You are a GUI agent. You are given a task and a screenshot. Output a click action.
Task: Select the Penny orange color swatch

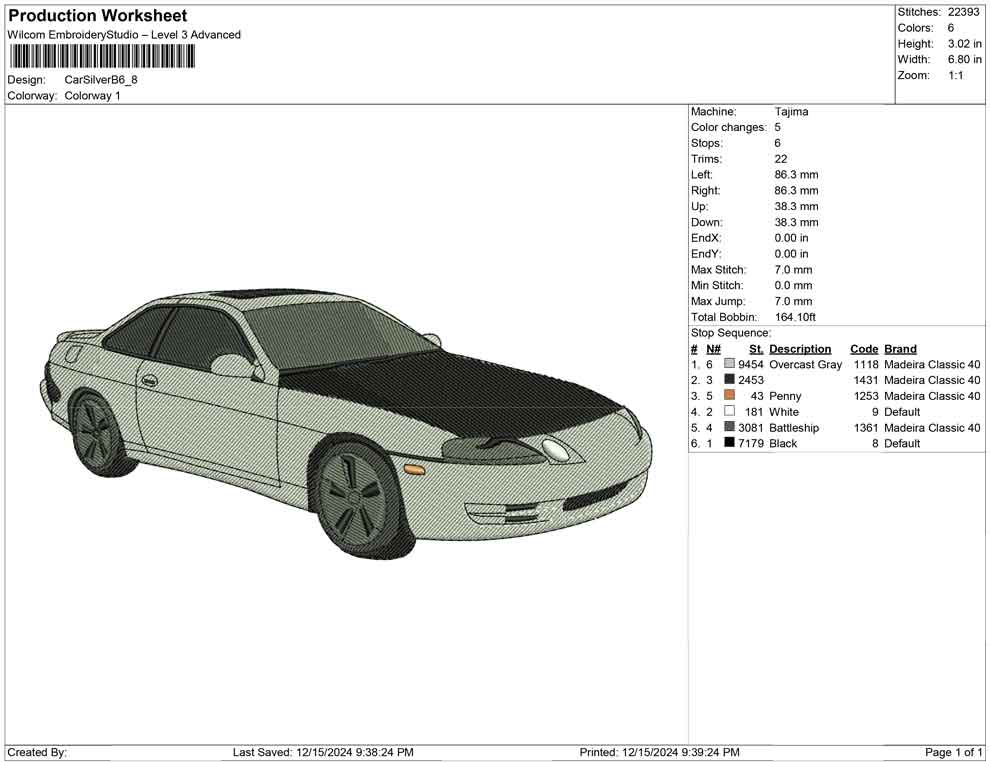click(x=729, y=396)
